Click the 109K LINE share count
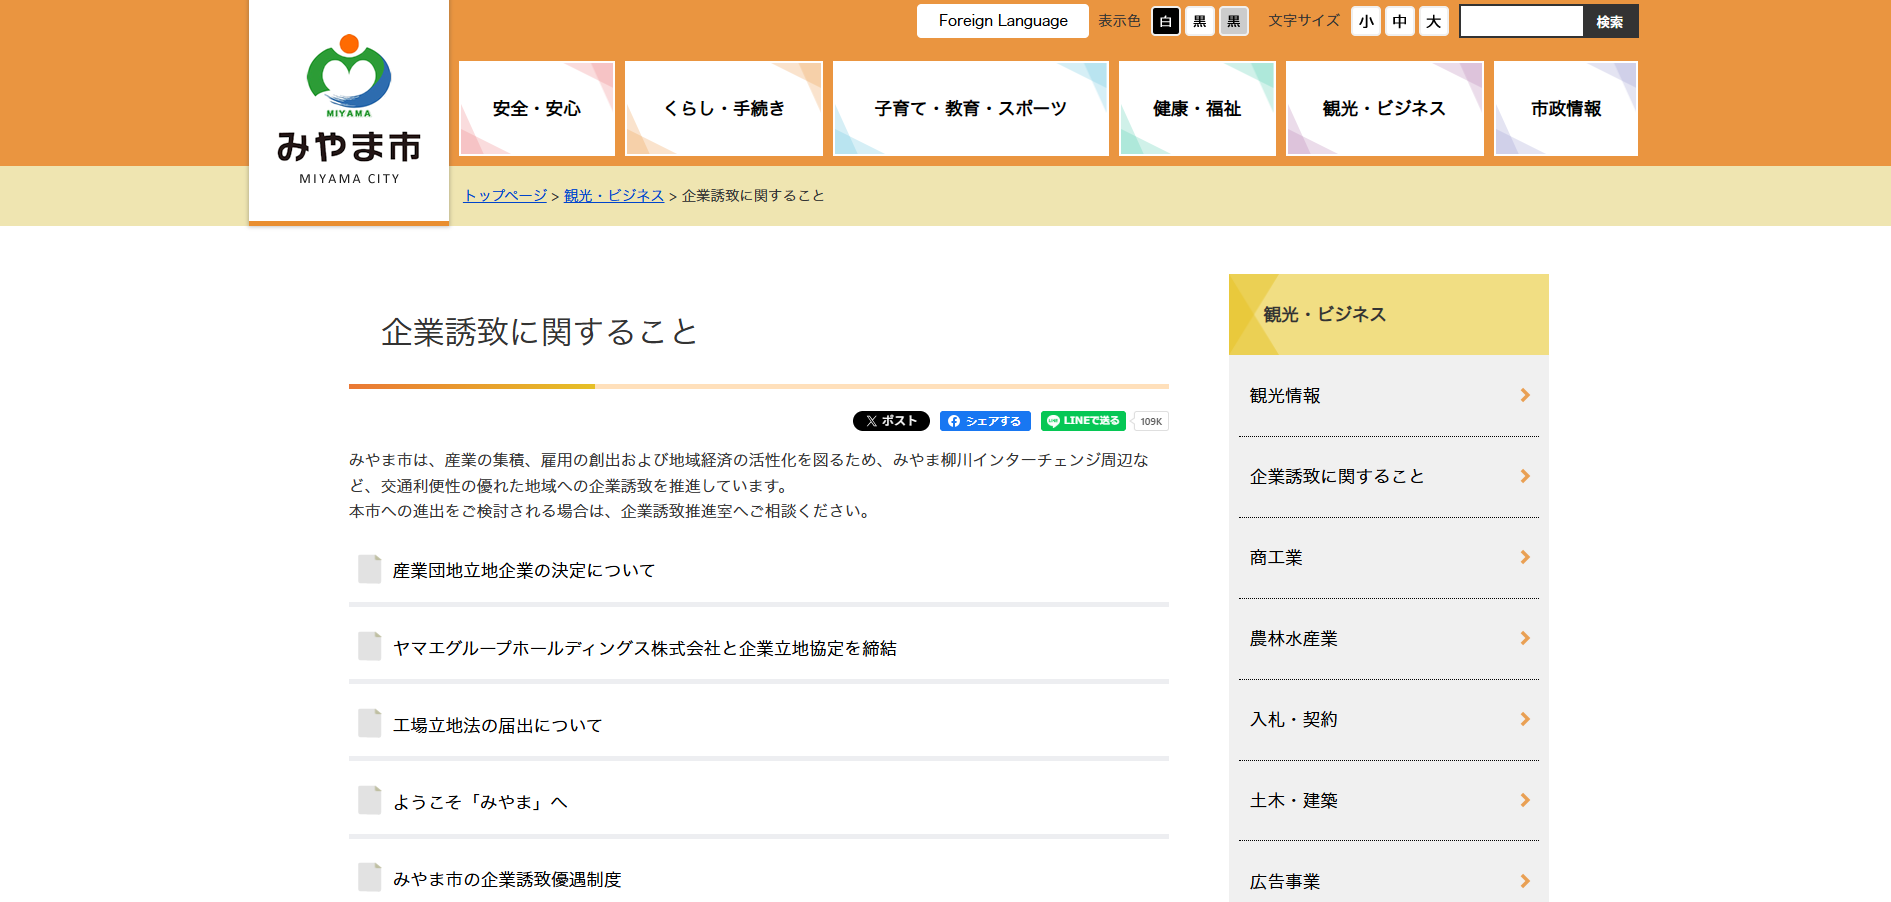Viewport: 1891px width, 902px height. click(x=1151, y=421)
